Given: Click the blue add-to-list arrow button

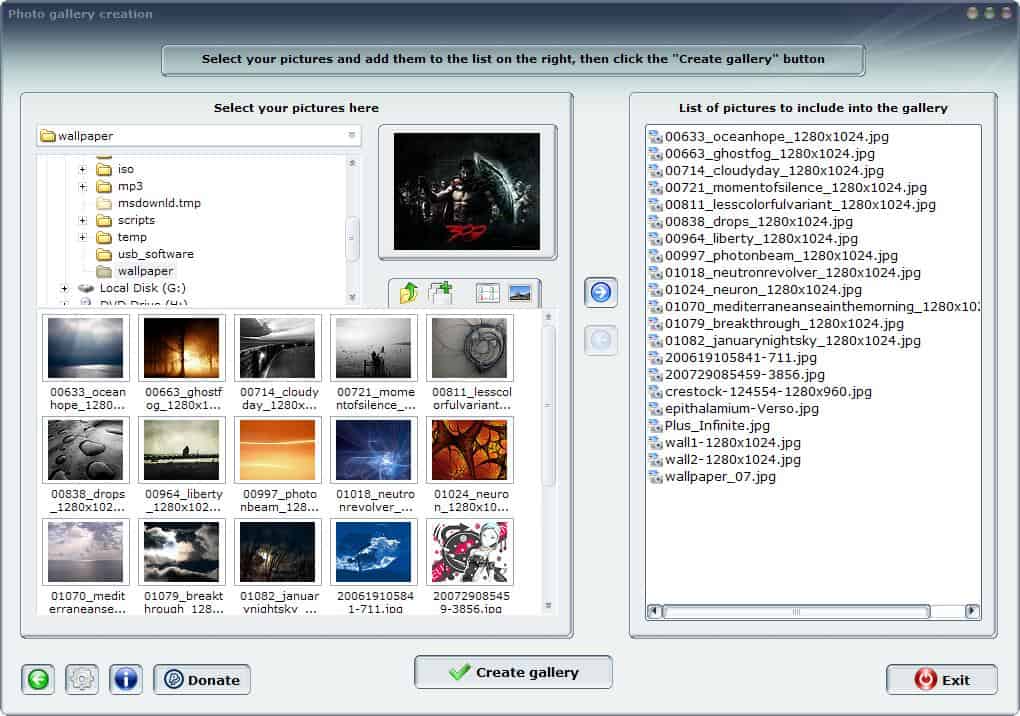Looking at the screenshot, I should 601,292.
